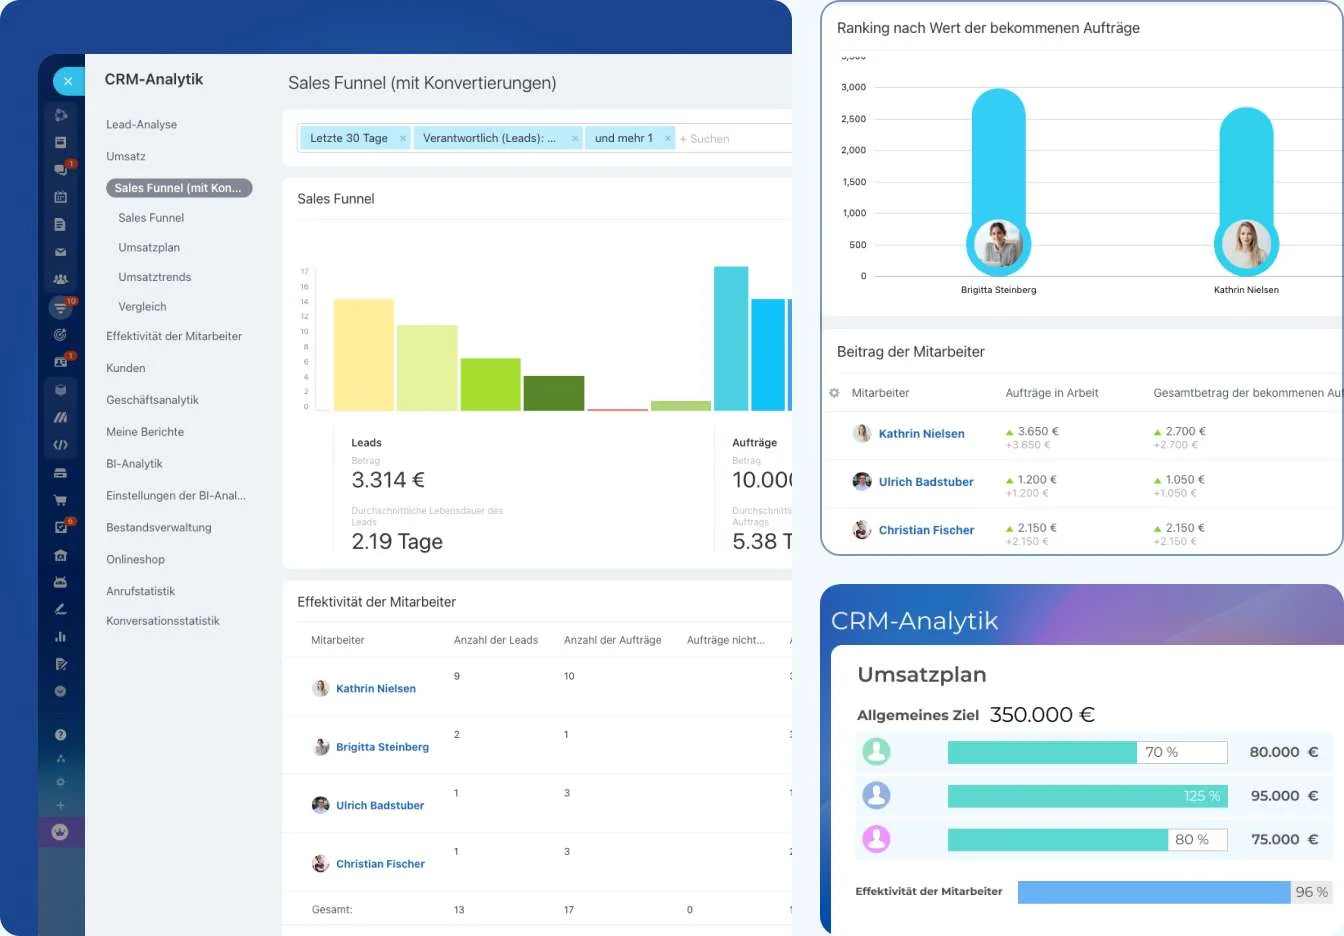This screenshot has width=1344, height=936.
Task: Expand the chevron-down icon in sidebar
Action: [x=60, y=691]
